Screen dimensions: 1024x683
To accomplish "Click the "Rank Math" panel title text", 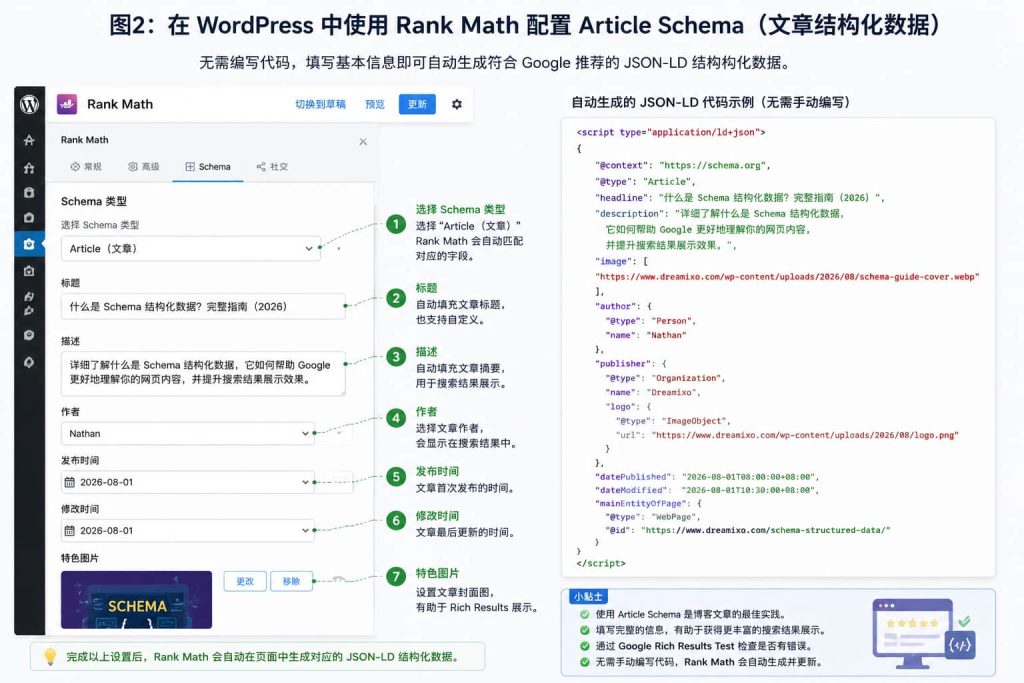I will pos(85,140).
